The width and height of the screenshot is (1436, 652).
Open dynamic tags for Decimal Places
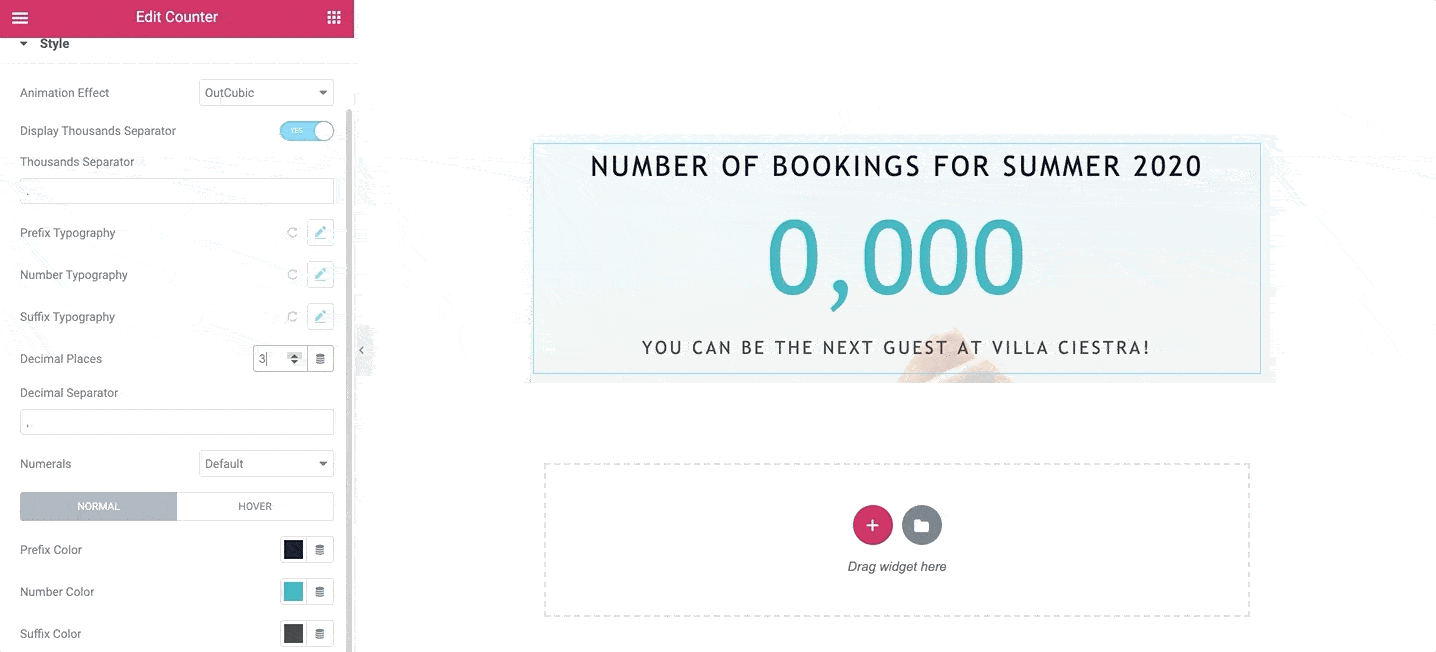click(320, 359)
